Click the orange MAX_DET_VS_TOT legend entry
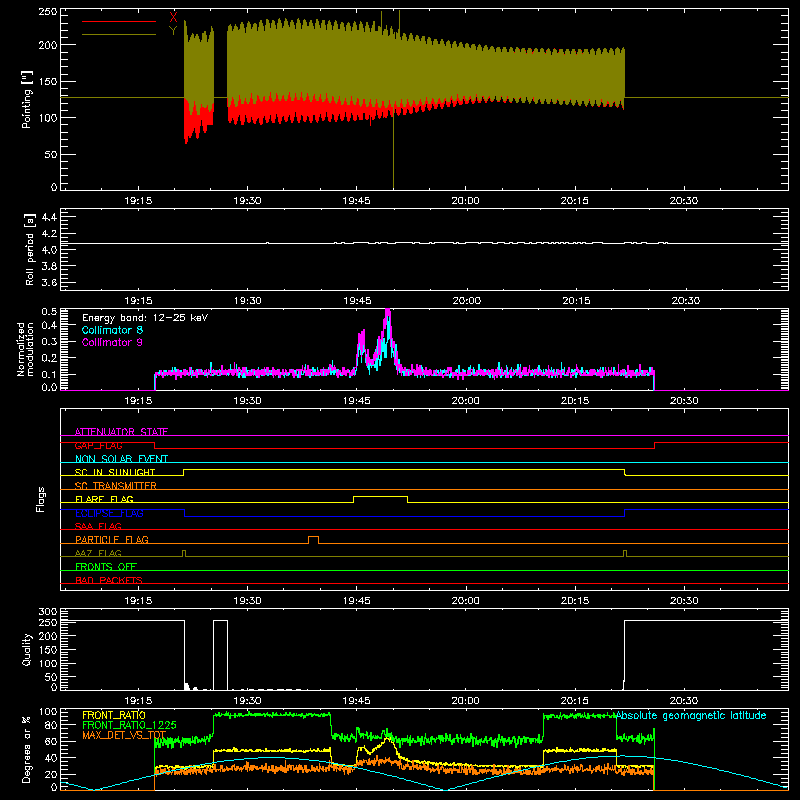The image size is (800, 800). pos(124,735)
